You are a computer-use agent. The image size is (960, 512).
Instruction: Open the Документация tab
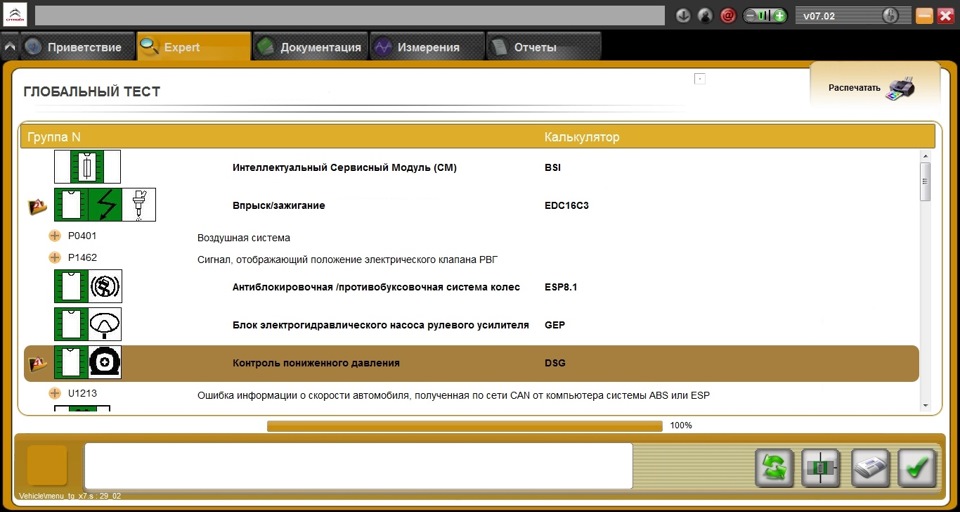pyautogui.click(x=310, y=47)
